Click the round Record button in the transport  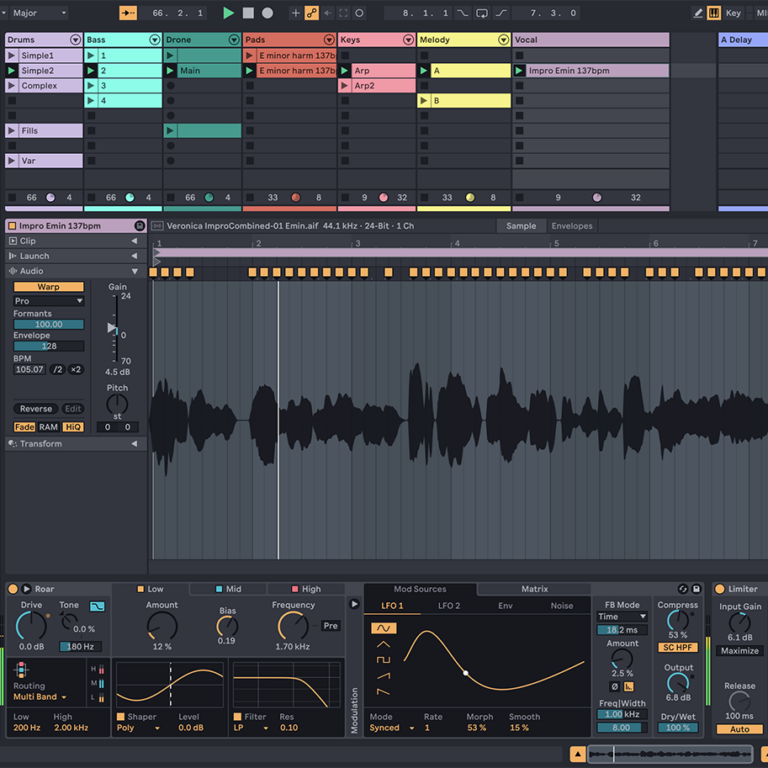[267, 13]
